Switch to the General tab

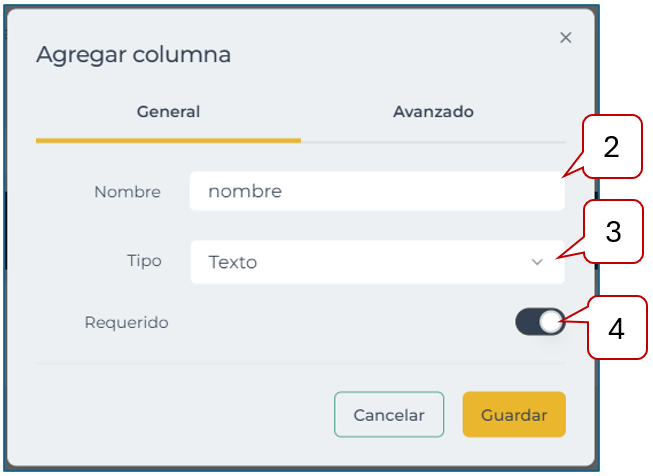[168, 112]
